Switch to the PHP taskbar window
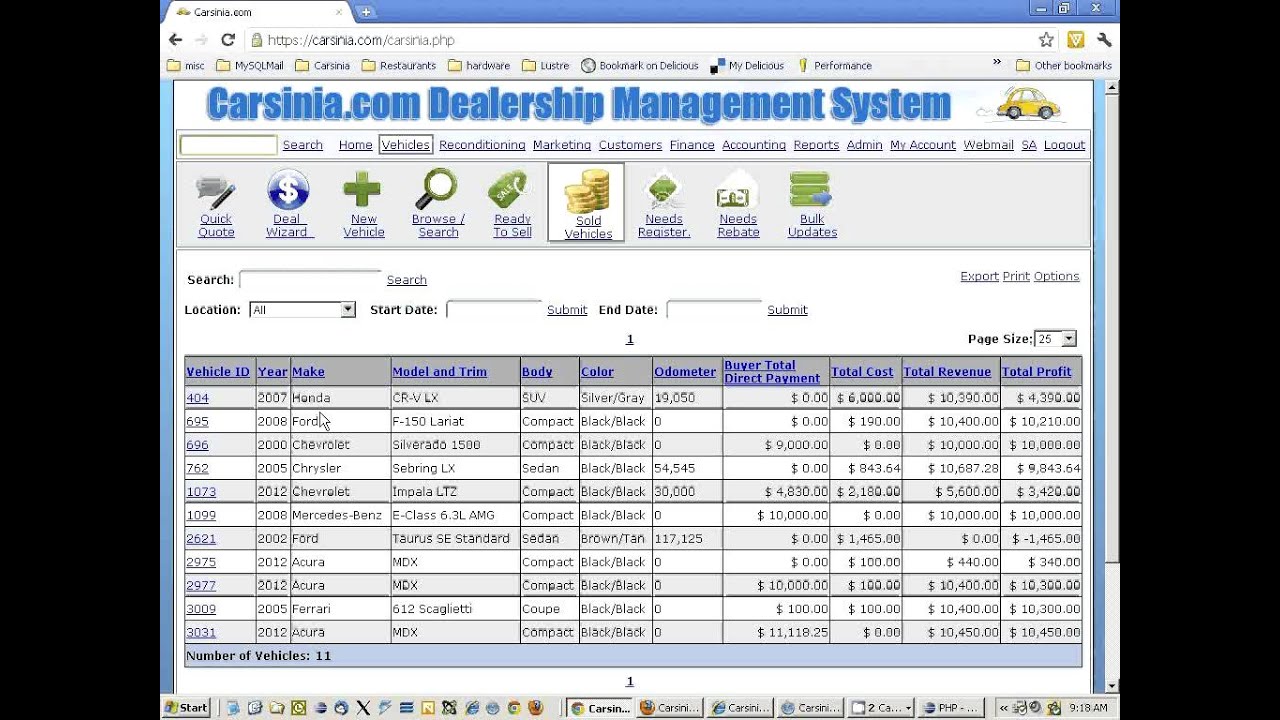 click(949, 708)
